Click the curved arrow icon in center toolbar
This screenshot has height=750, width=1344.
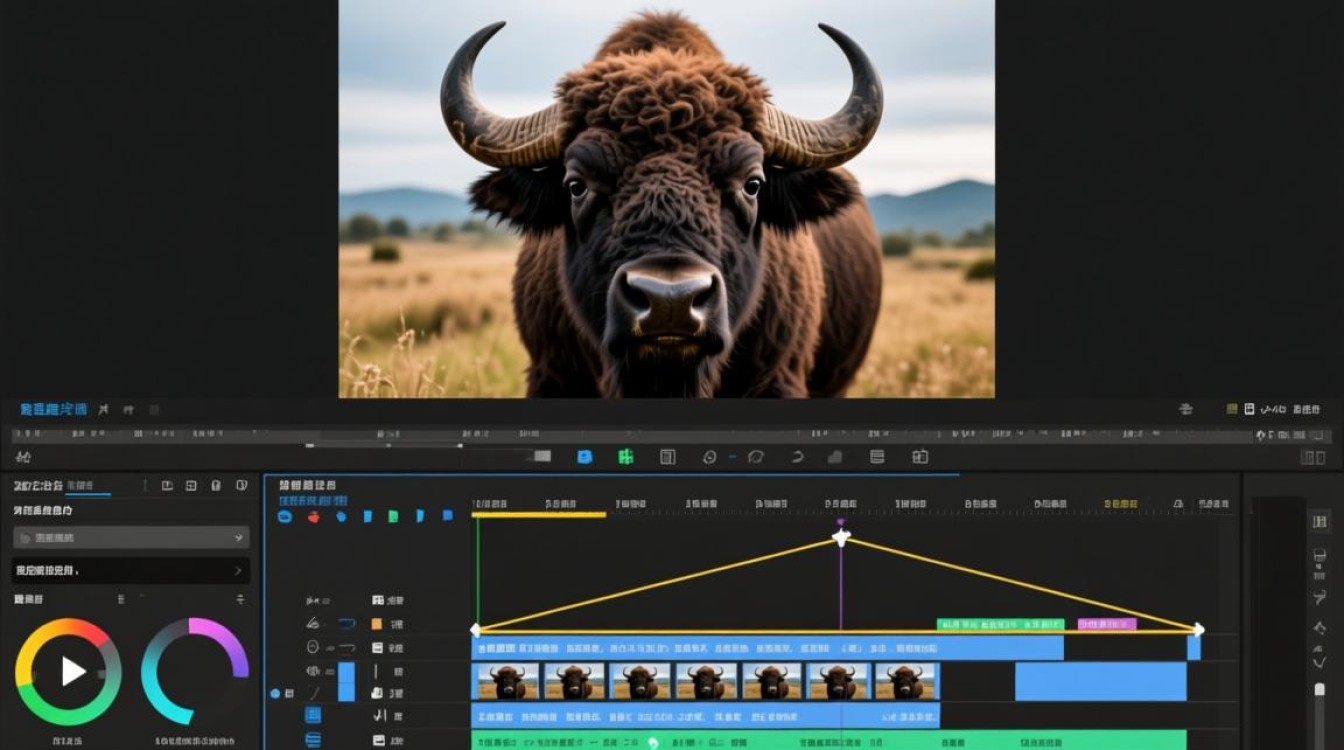797,457
